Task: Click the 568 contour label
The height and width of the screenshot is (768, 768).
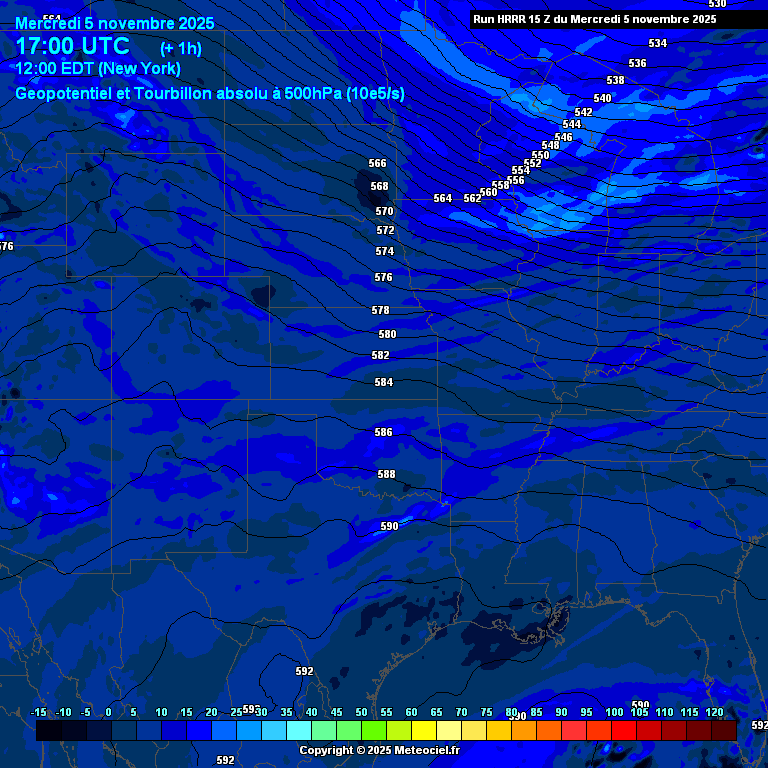Action: coord(379,187)
